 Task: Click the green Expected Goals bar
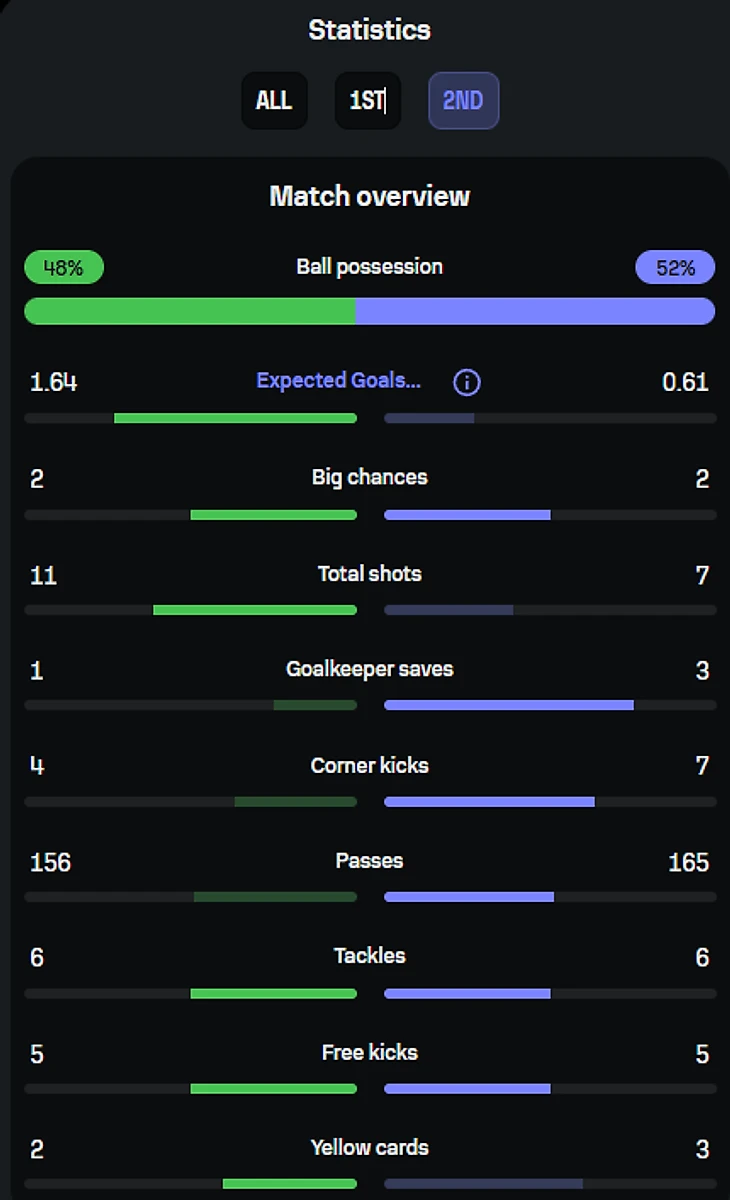[235, 418]
